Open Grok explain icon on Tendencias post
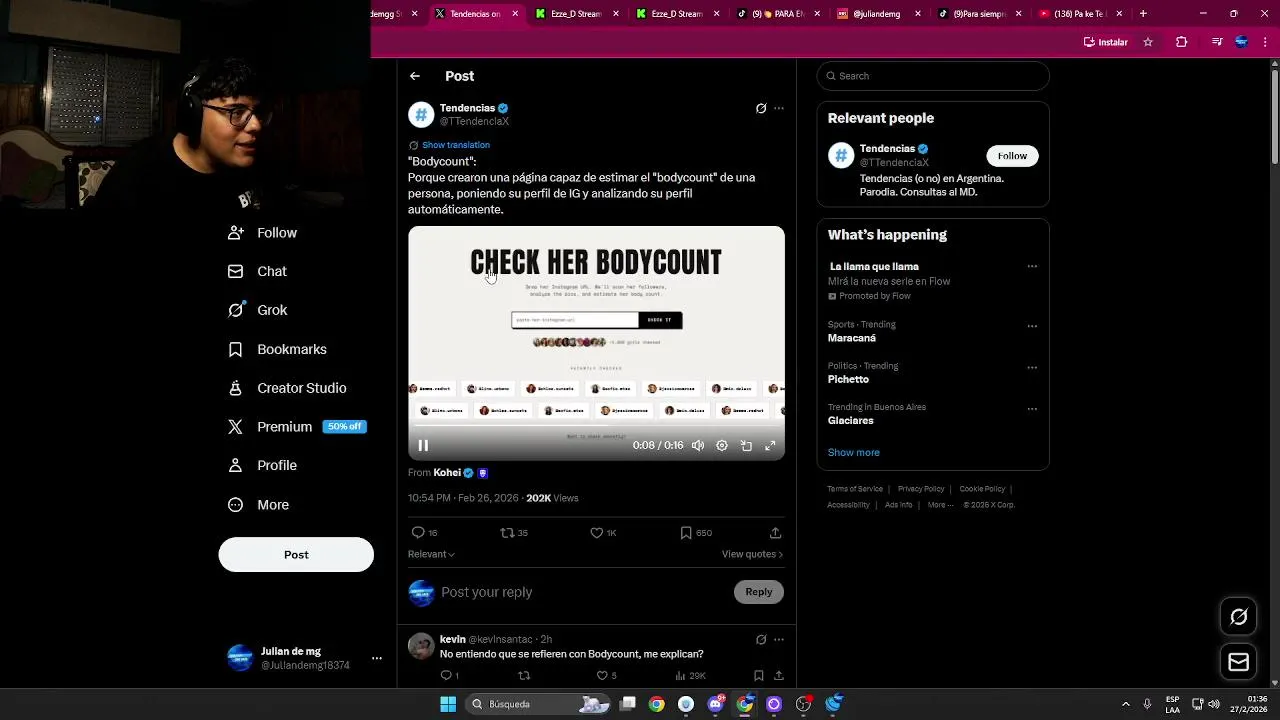This screenshot has width=1280, height=720. 761,108
